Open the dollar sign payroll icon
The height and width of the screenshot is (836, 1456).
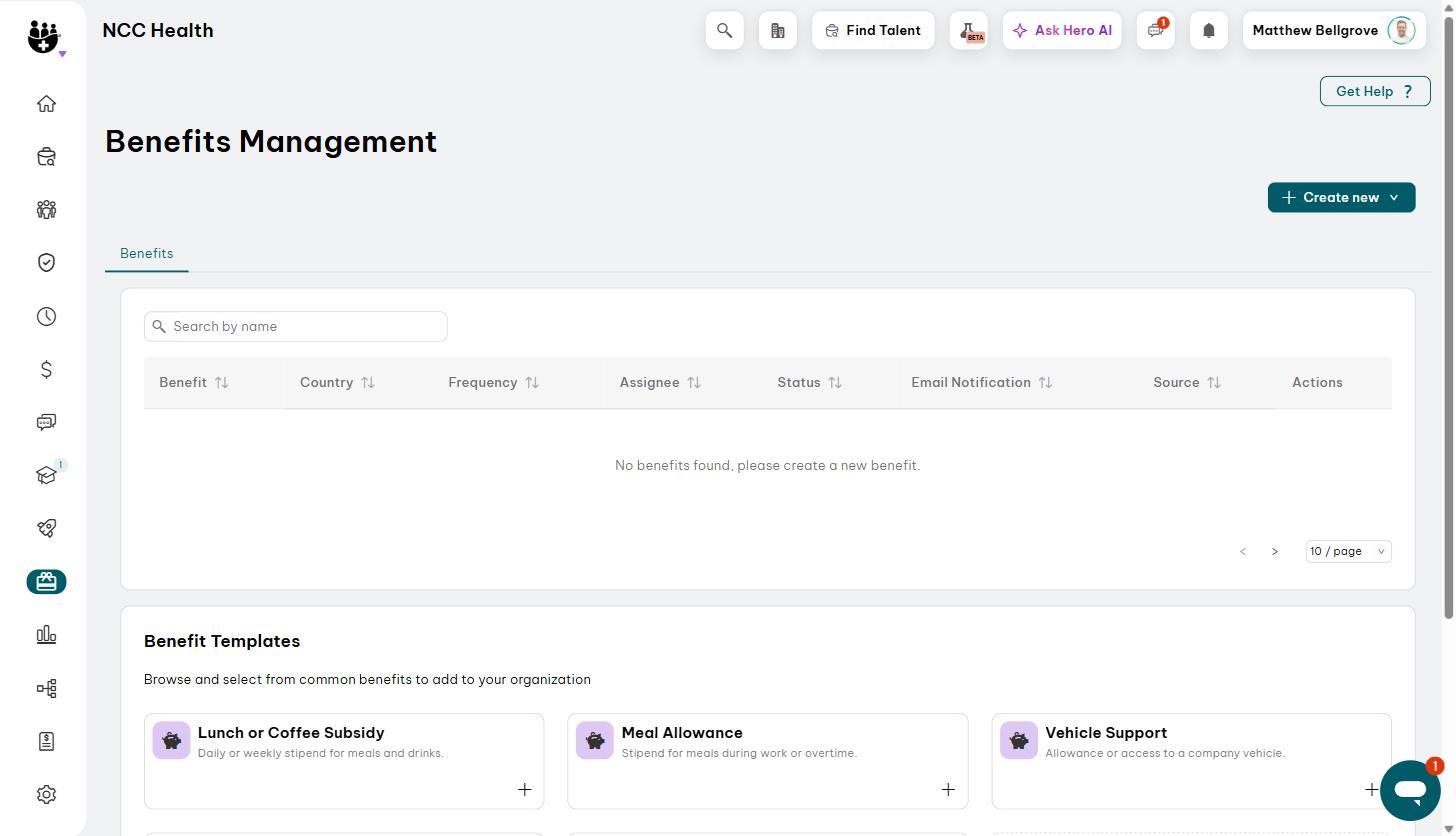(46, 370)
